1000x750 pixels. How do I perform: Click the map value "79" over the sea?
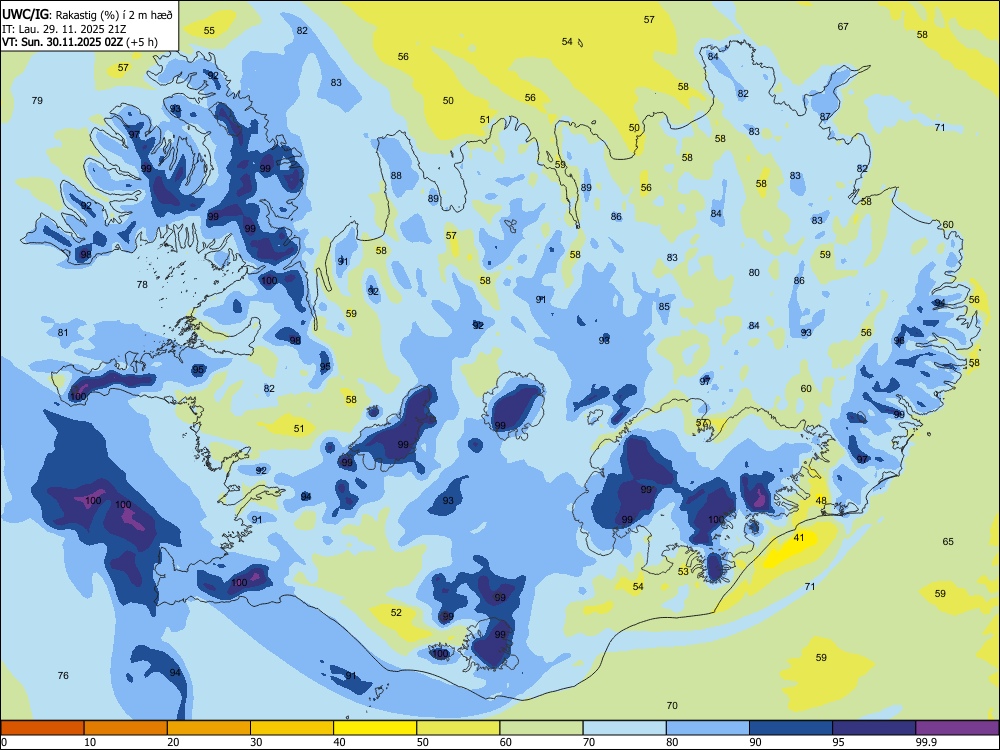point(37,101)
